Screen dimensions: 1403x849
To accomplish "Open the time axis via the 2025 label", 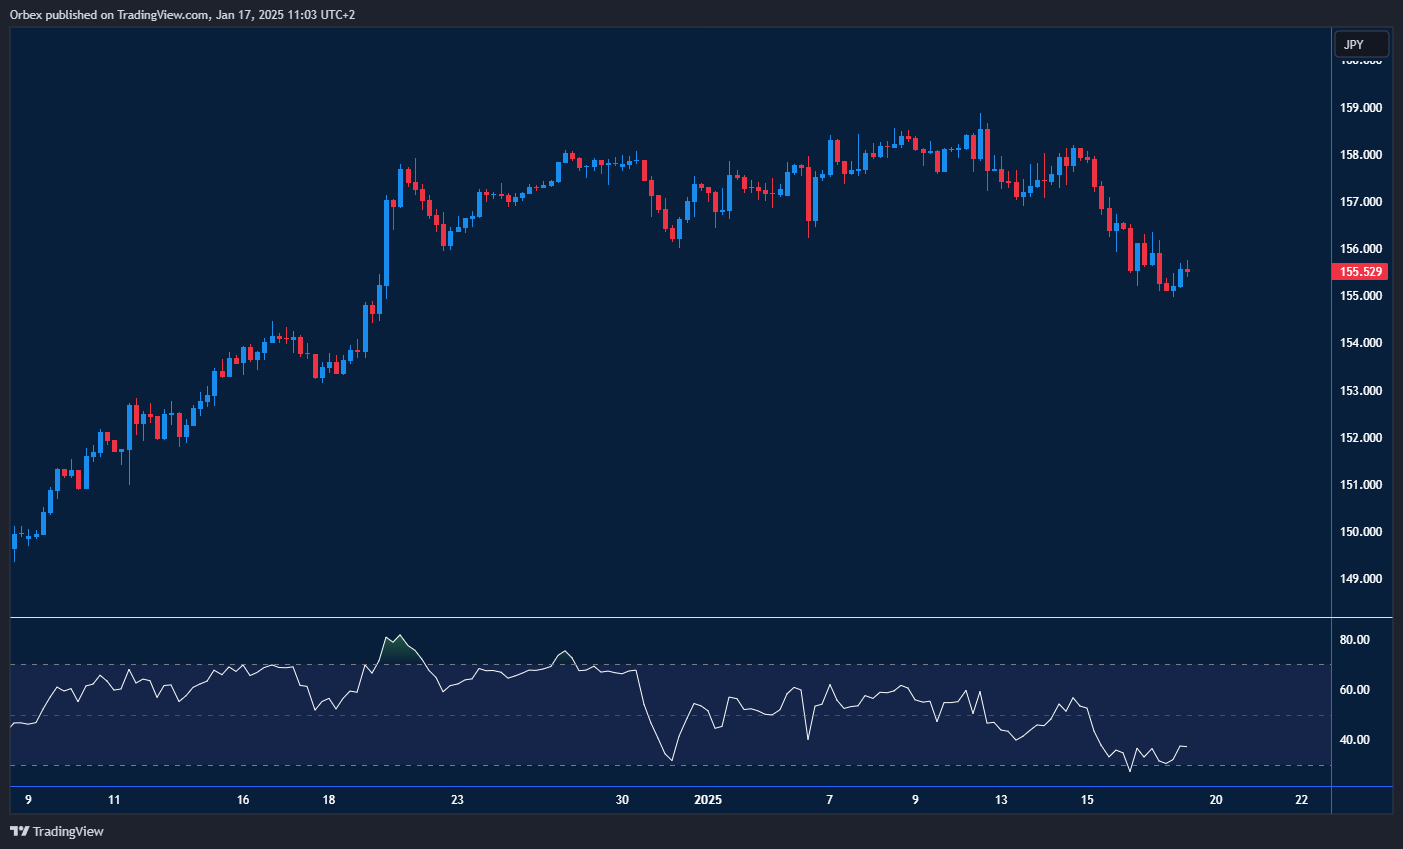I will point(708,800).
